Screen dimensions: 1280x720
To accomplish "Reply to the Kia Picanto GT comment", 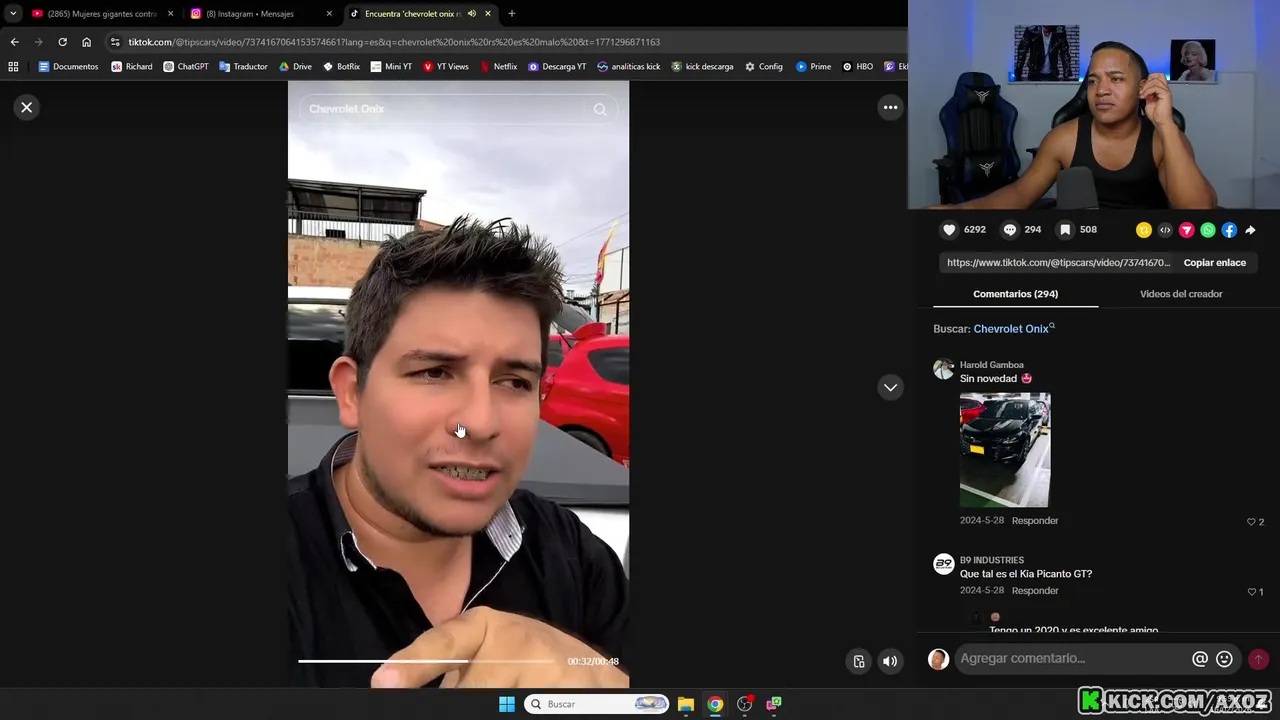I will [1034, 591].
